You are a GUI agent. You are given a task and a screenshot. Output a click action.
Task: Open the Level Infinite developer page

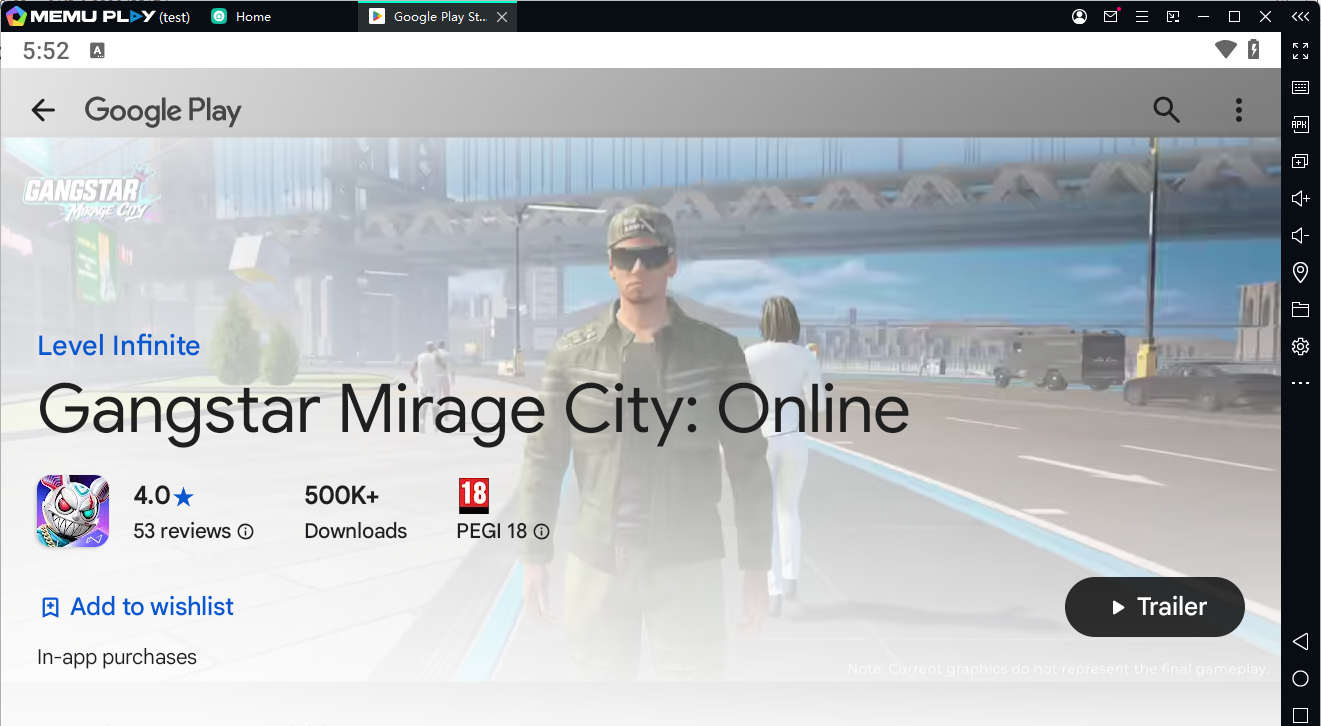point(119,346)
